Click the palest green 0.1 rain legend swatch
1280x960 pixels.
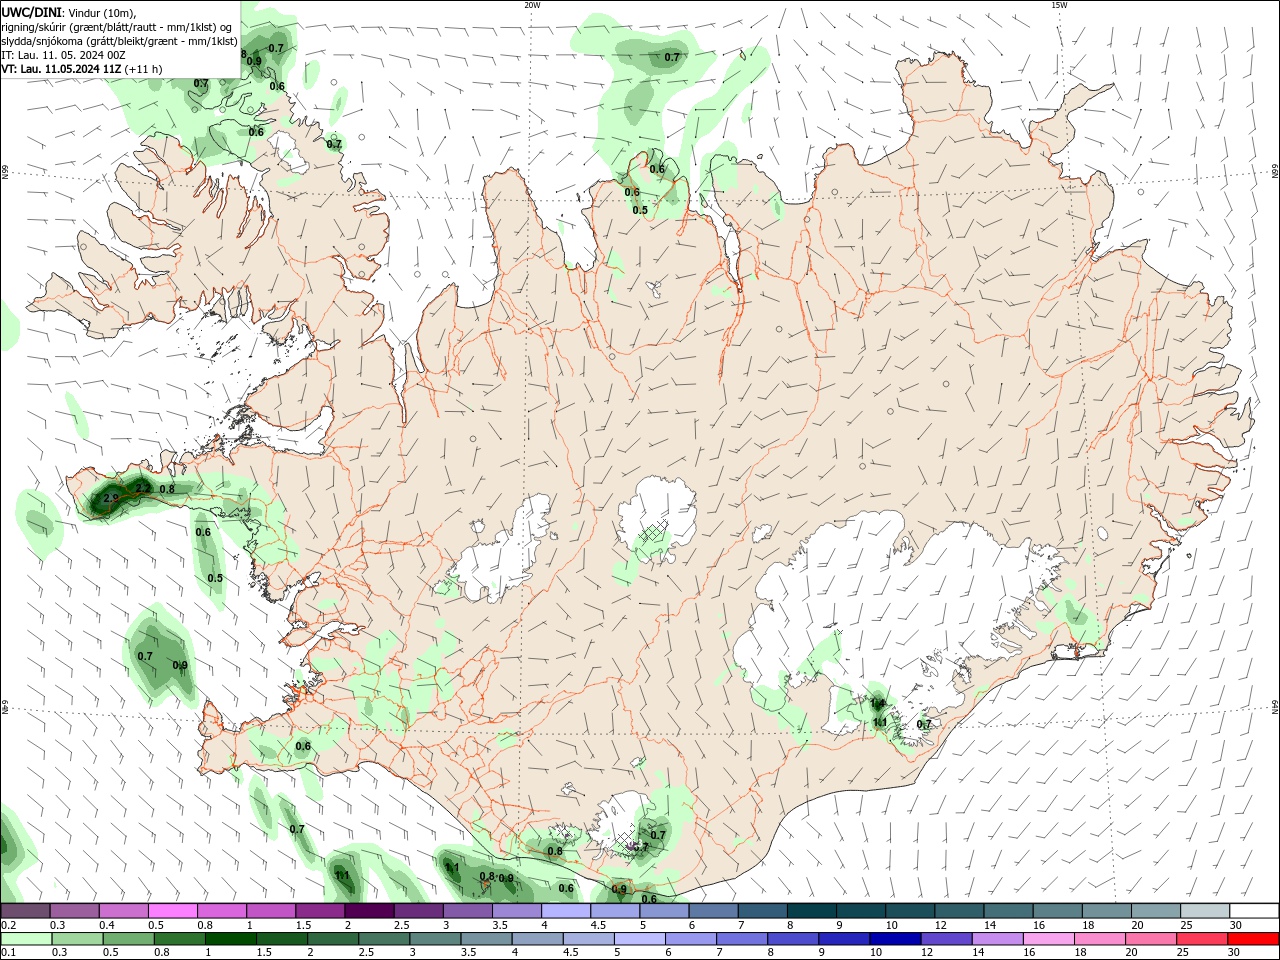[x=26, y=939]
